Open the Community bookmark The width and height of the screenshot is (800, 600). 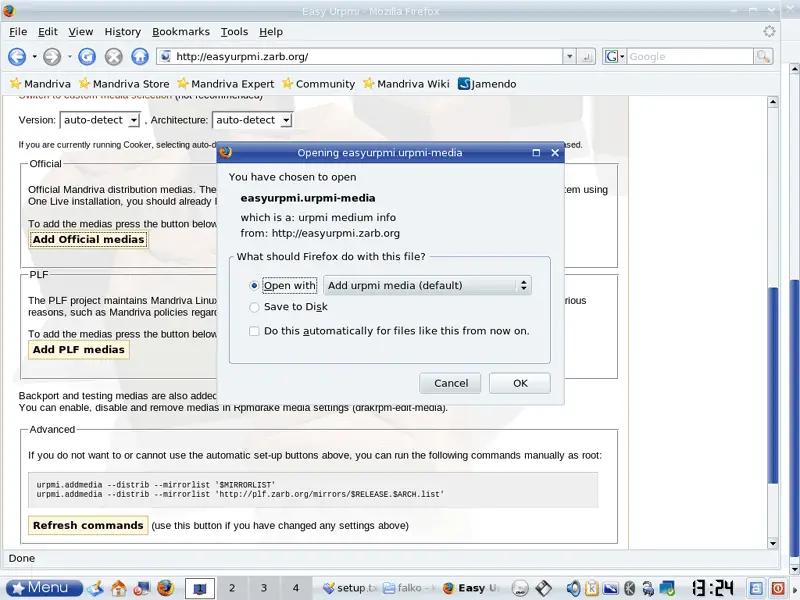click(319, 84)
